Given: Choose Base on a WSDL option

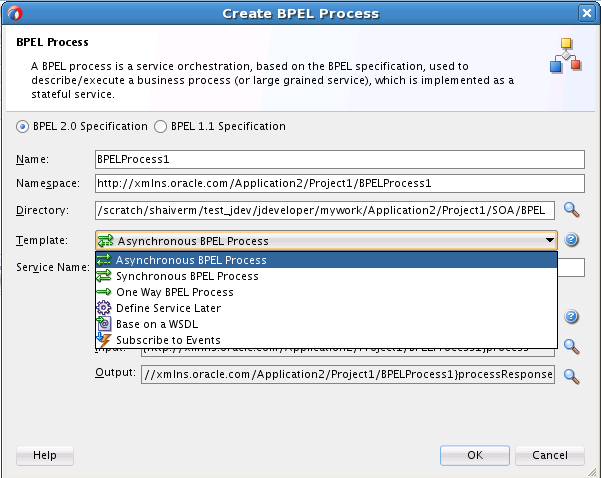Looking at the screenshot, I should (x=326, y=324).
